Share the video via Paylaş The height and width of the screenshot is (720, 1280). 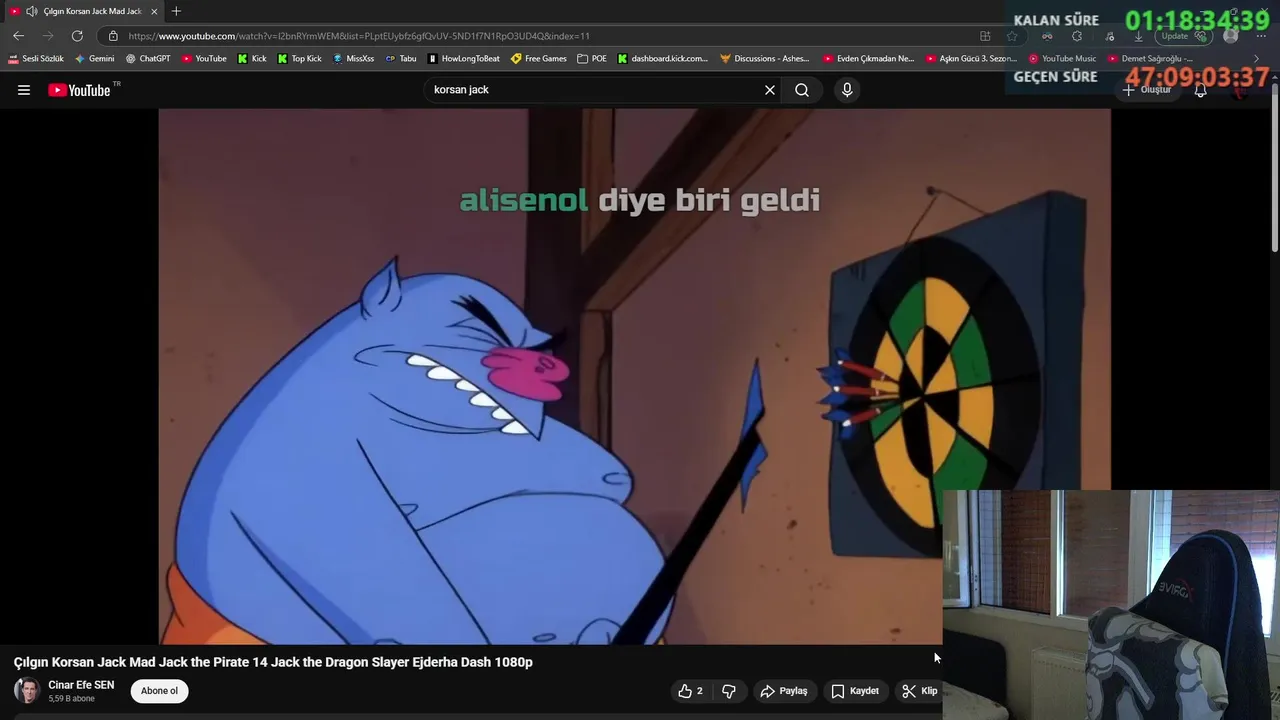pos(784,691)
